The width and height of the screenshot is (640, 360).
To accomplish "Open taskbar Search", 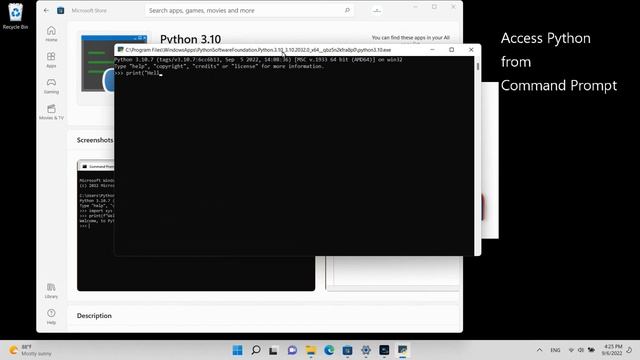I will coord(256,350).
